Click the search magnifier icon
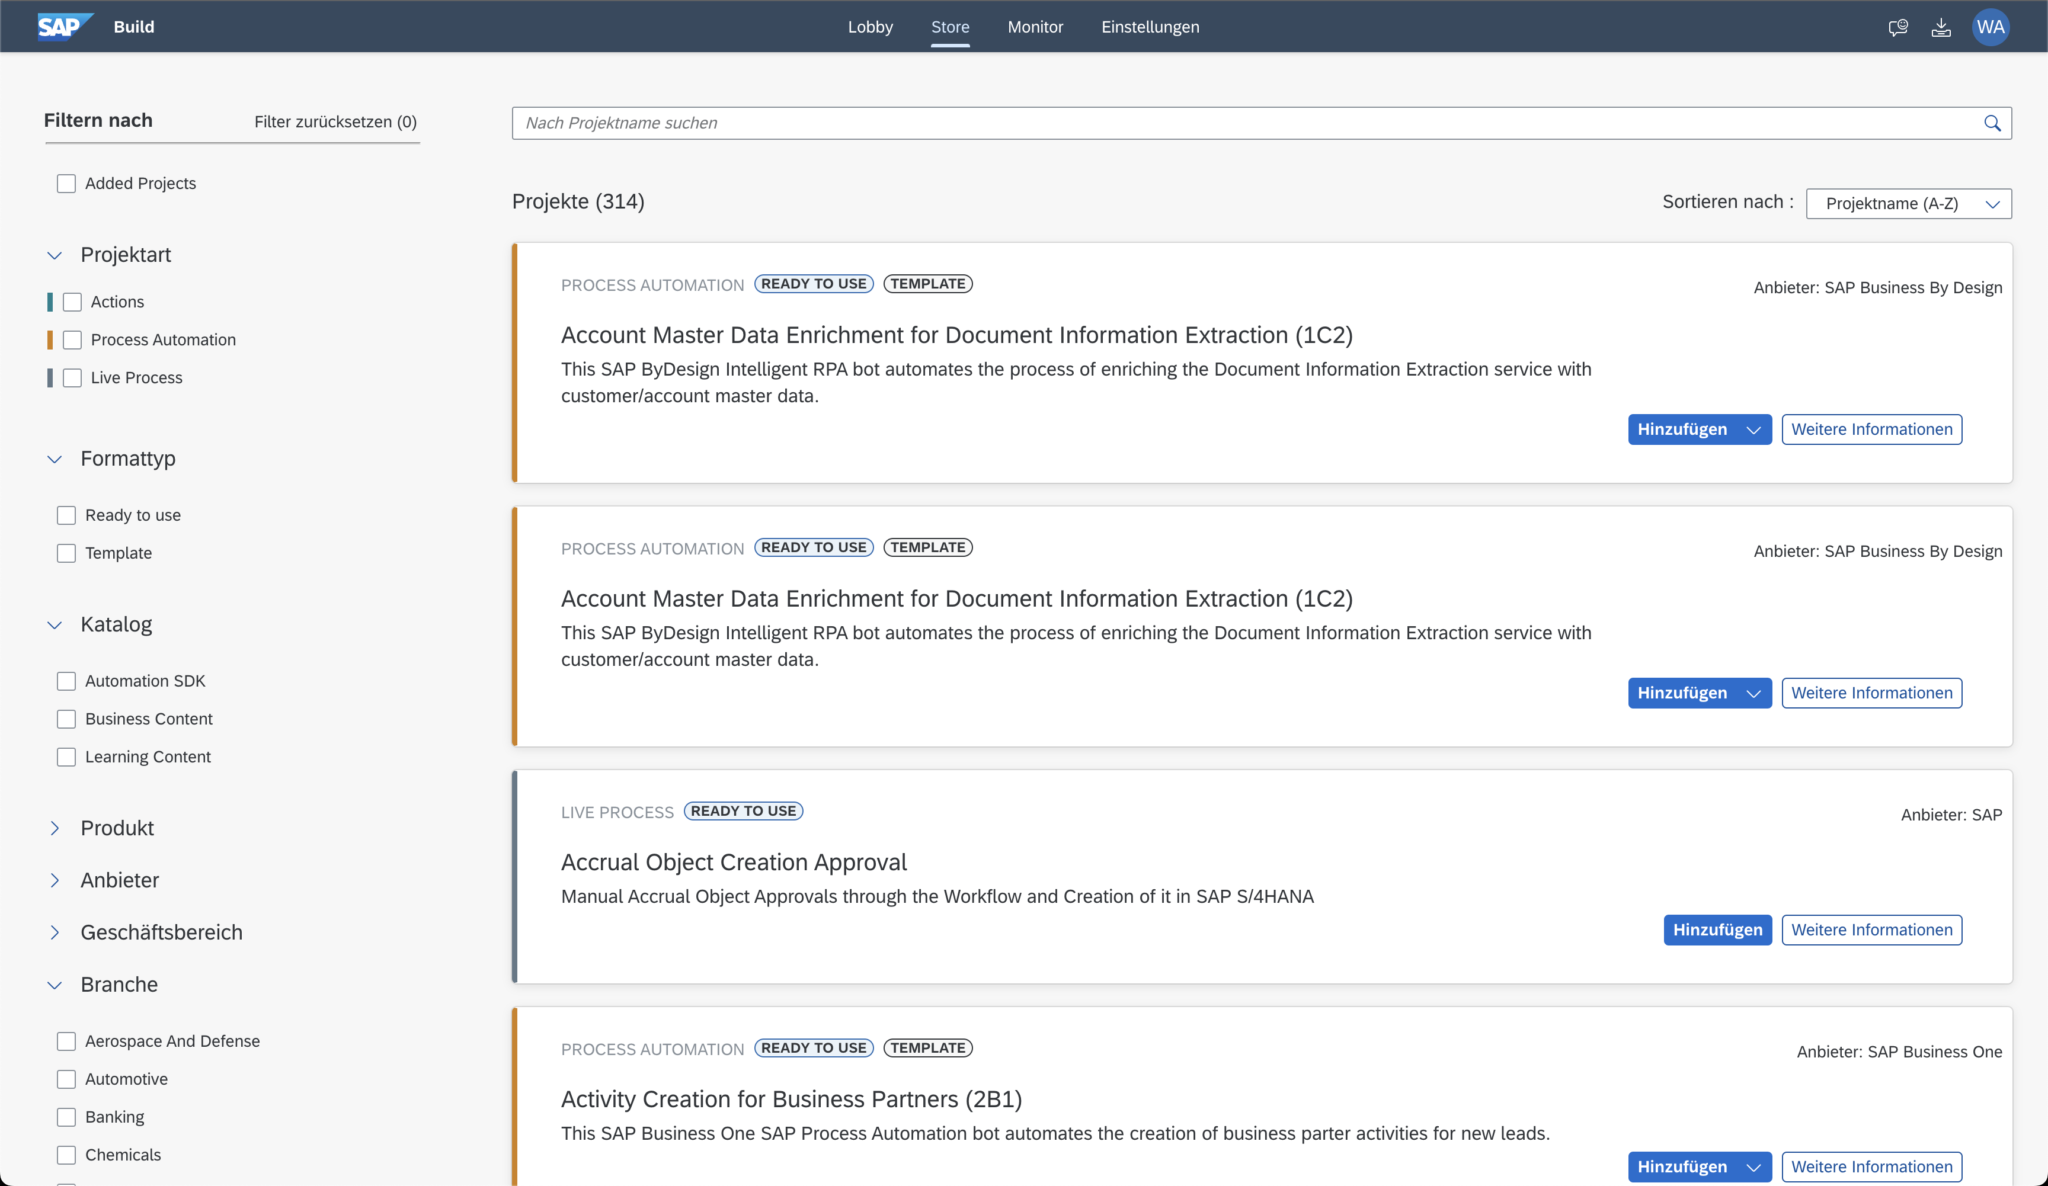The width and height of the screenshot is (2048, 1186). 1993,122
